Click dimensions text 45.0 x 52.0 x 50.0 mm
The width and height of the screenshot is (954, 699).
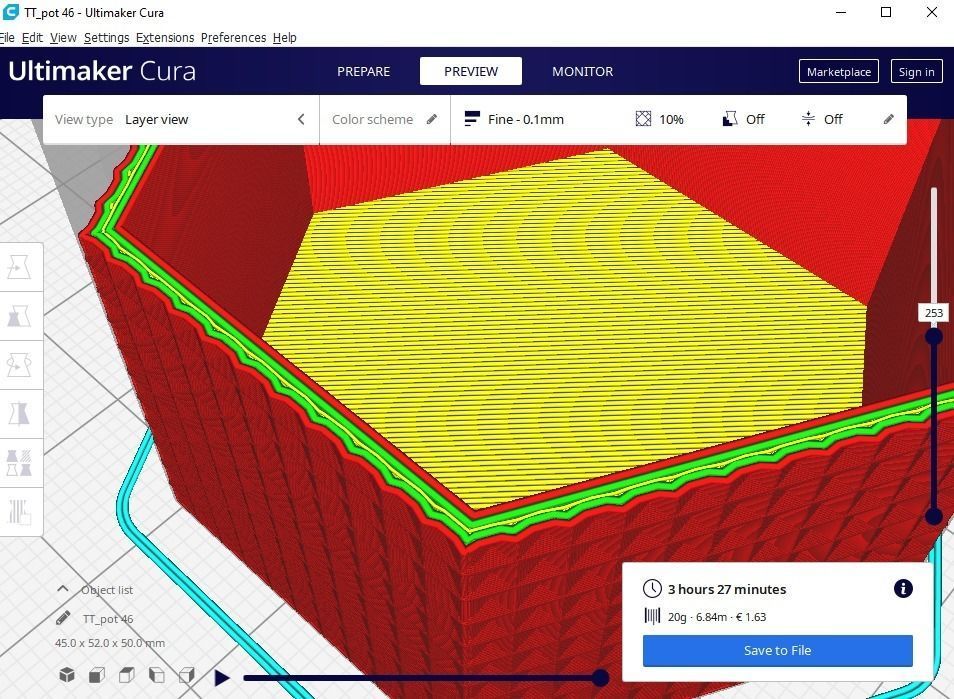(110, 643)
